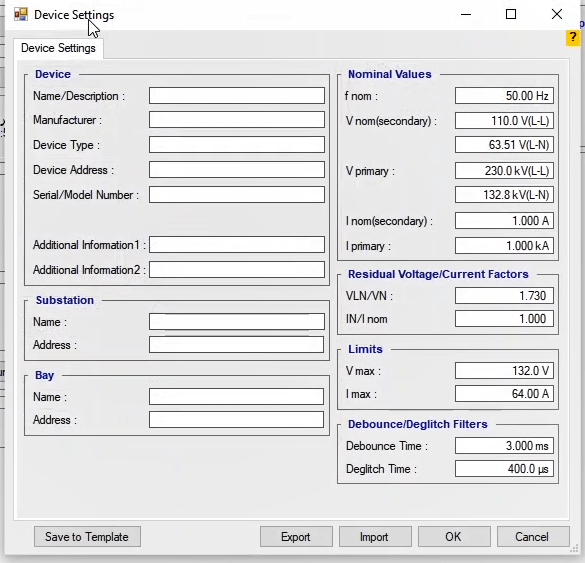
Task: Click the Device Settings app icon in title bar
Action: (x=21, y=15)
